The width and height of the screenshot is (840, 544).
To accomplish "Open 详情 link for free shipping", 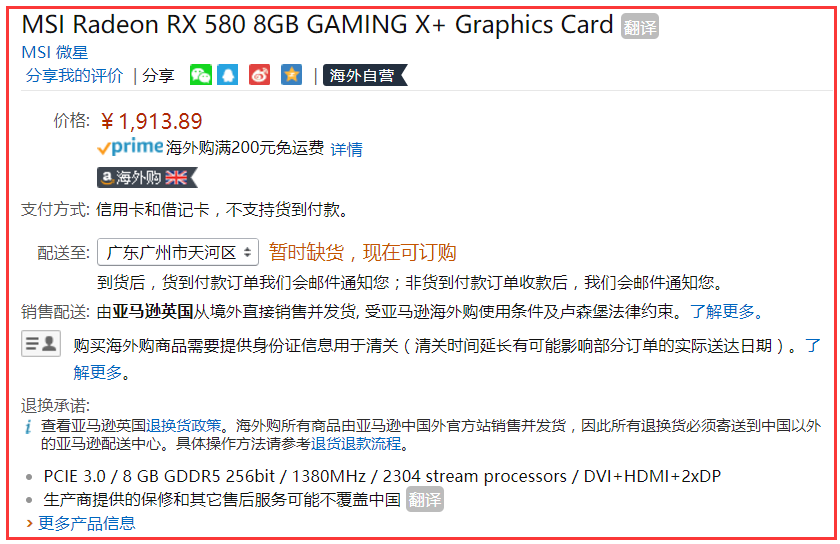I will [x=346, y=149].
